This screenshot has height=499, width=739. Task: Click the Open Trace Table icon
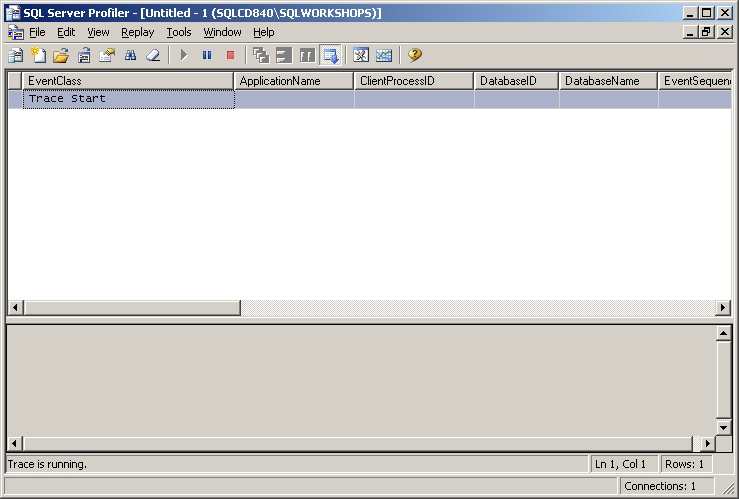84,56
